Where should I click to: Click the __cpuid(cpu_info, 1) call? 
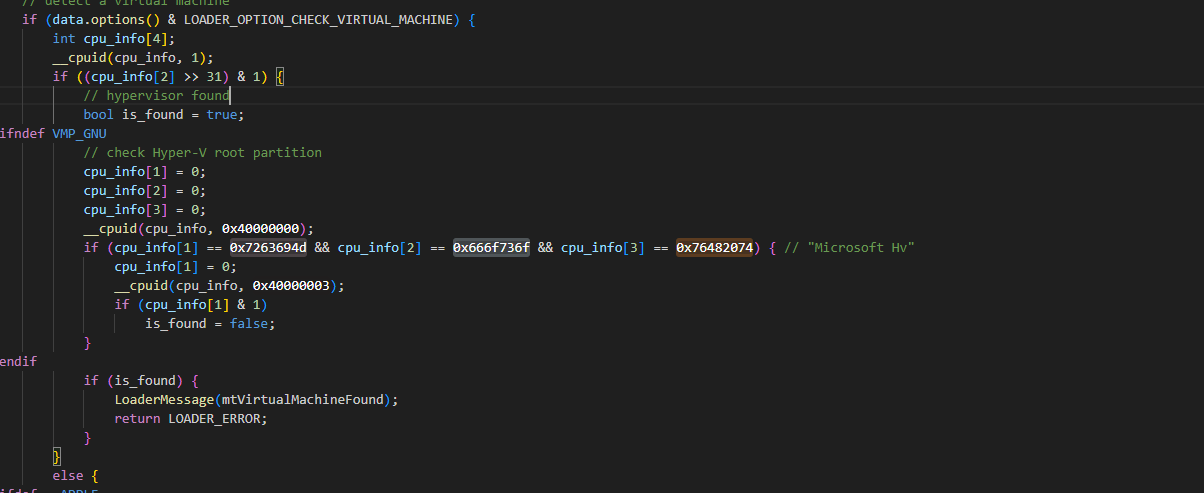point(133,58)
